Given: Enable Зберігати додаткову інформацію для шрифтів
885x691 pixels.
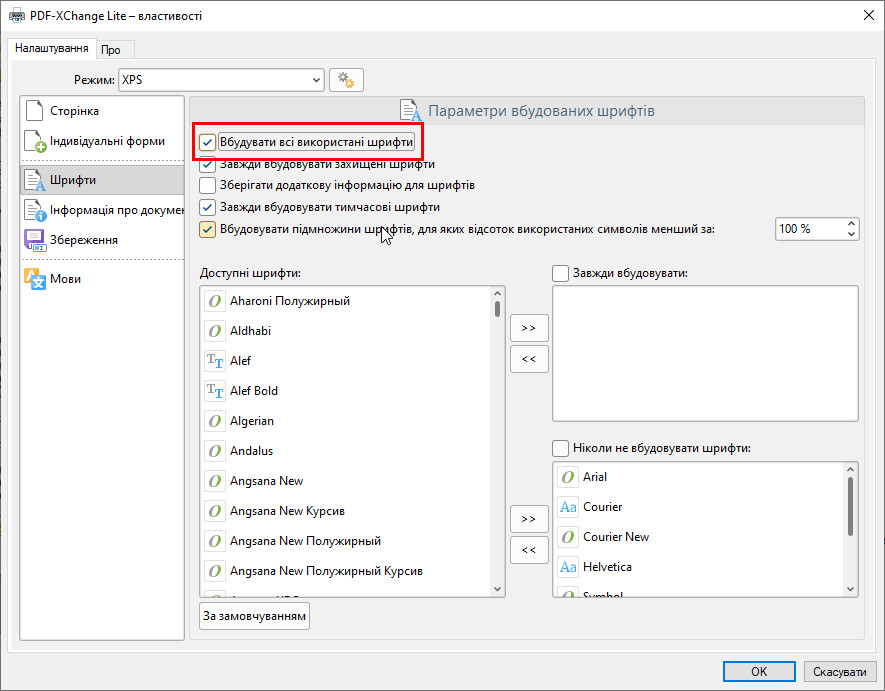Looking at the screenshot, I should tap(207, 185).
